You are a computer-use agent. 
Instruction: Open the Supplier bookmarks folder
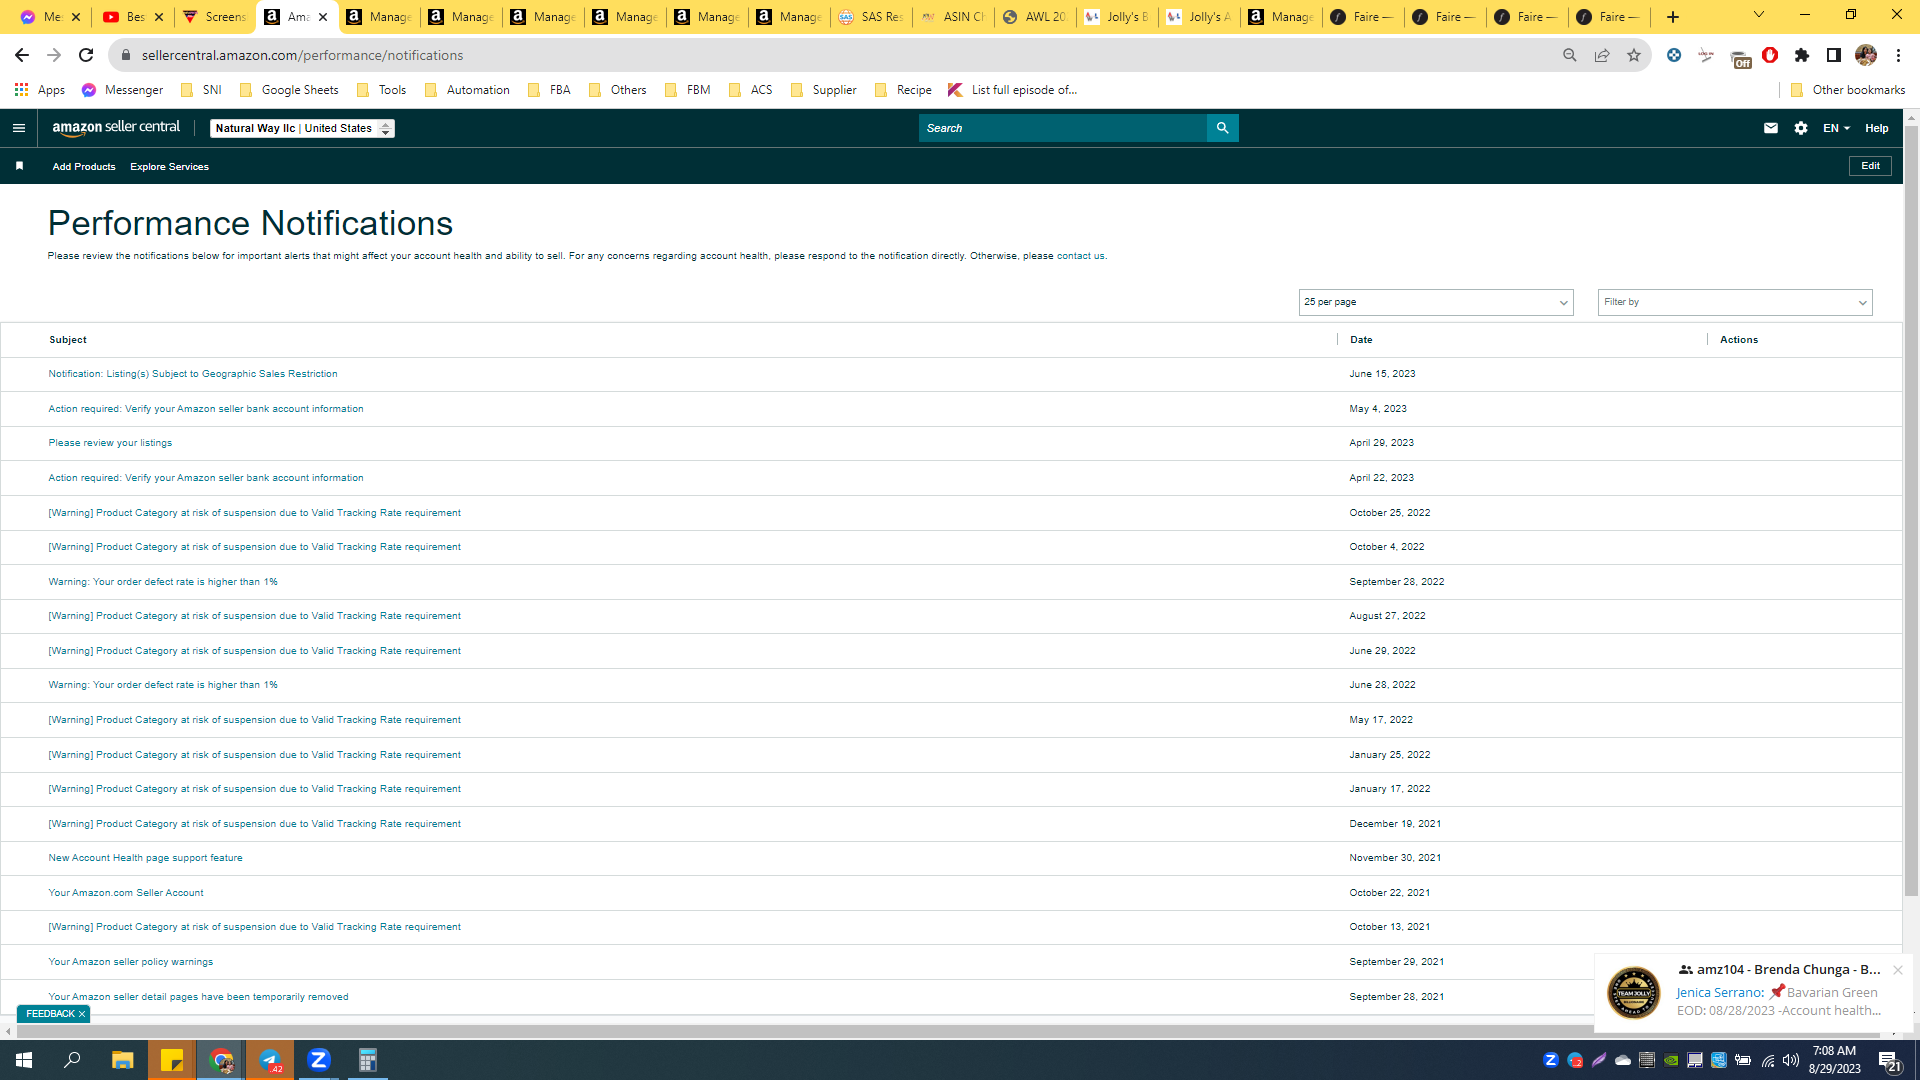click(x=824, y=90)
